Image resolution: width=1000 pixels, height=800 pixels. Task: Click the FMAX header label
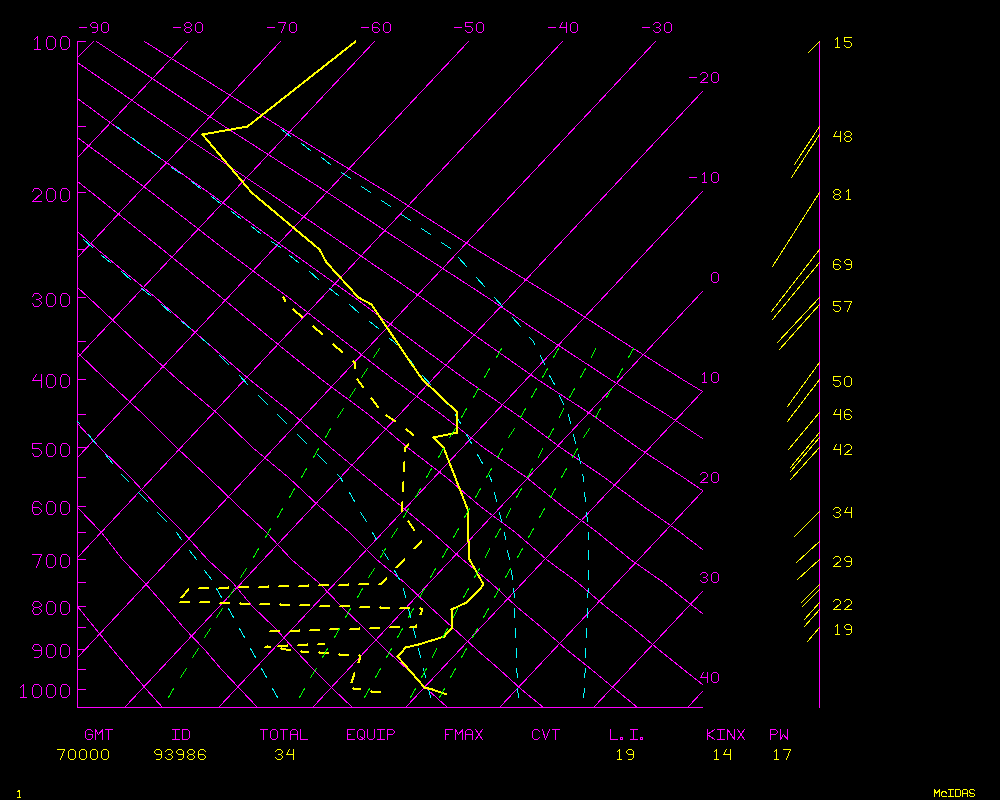pyautogui.click(x=464, y=735)
